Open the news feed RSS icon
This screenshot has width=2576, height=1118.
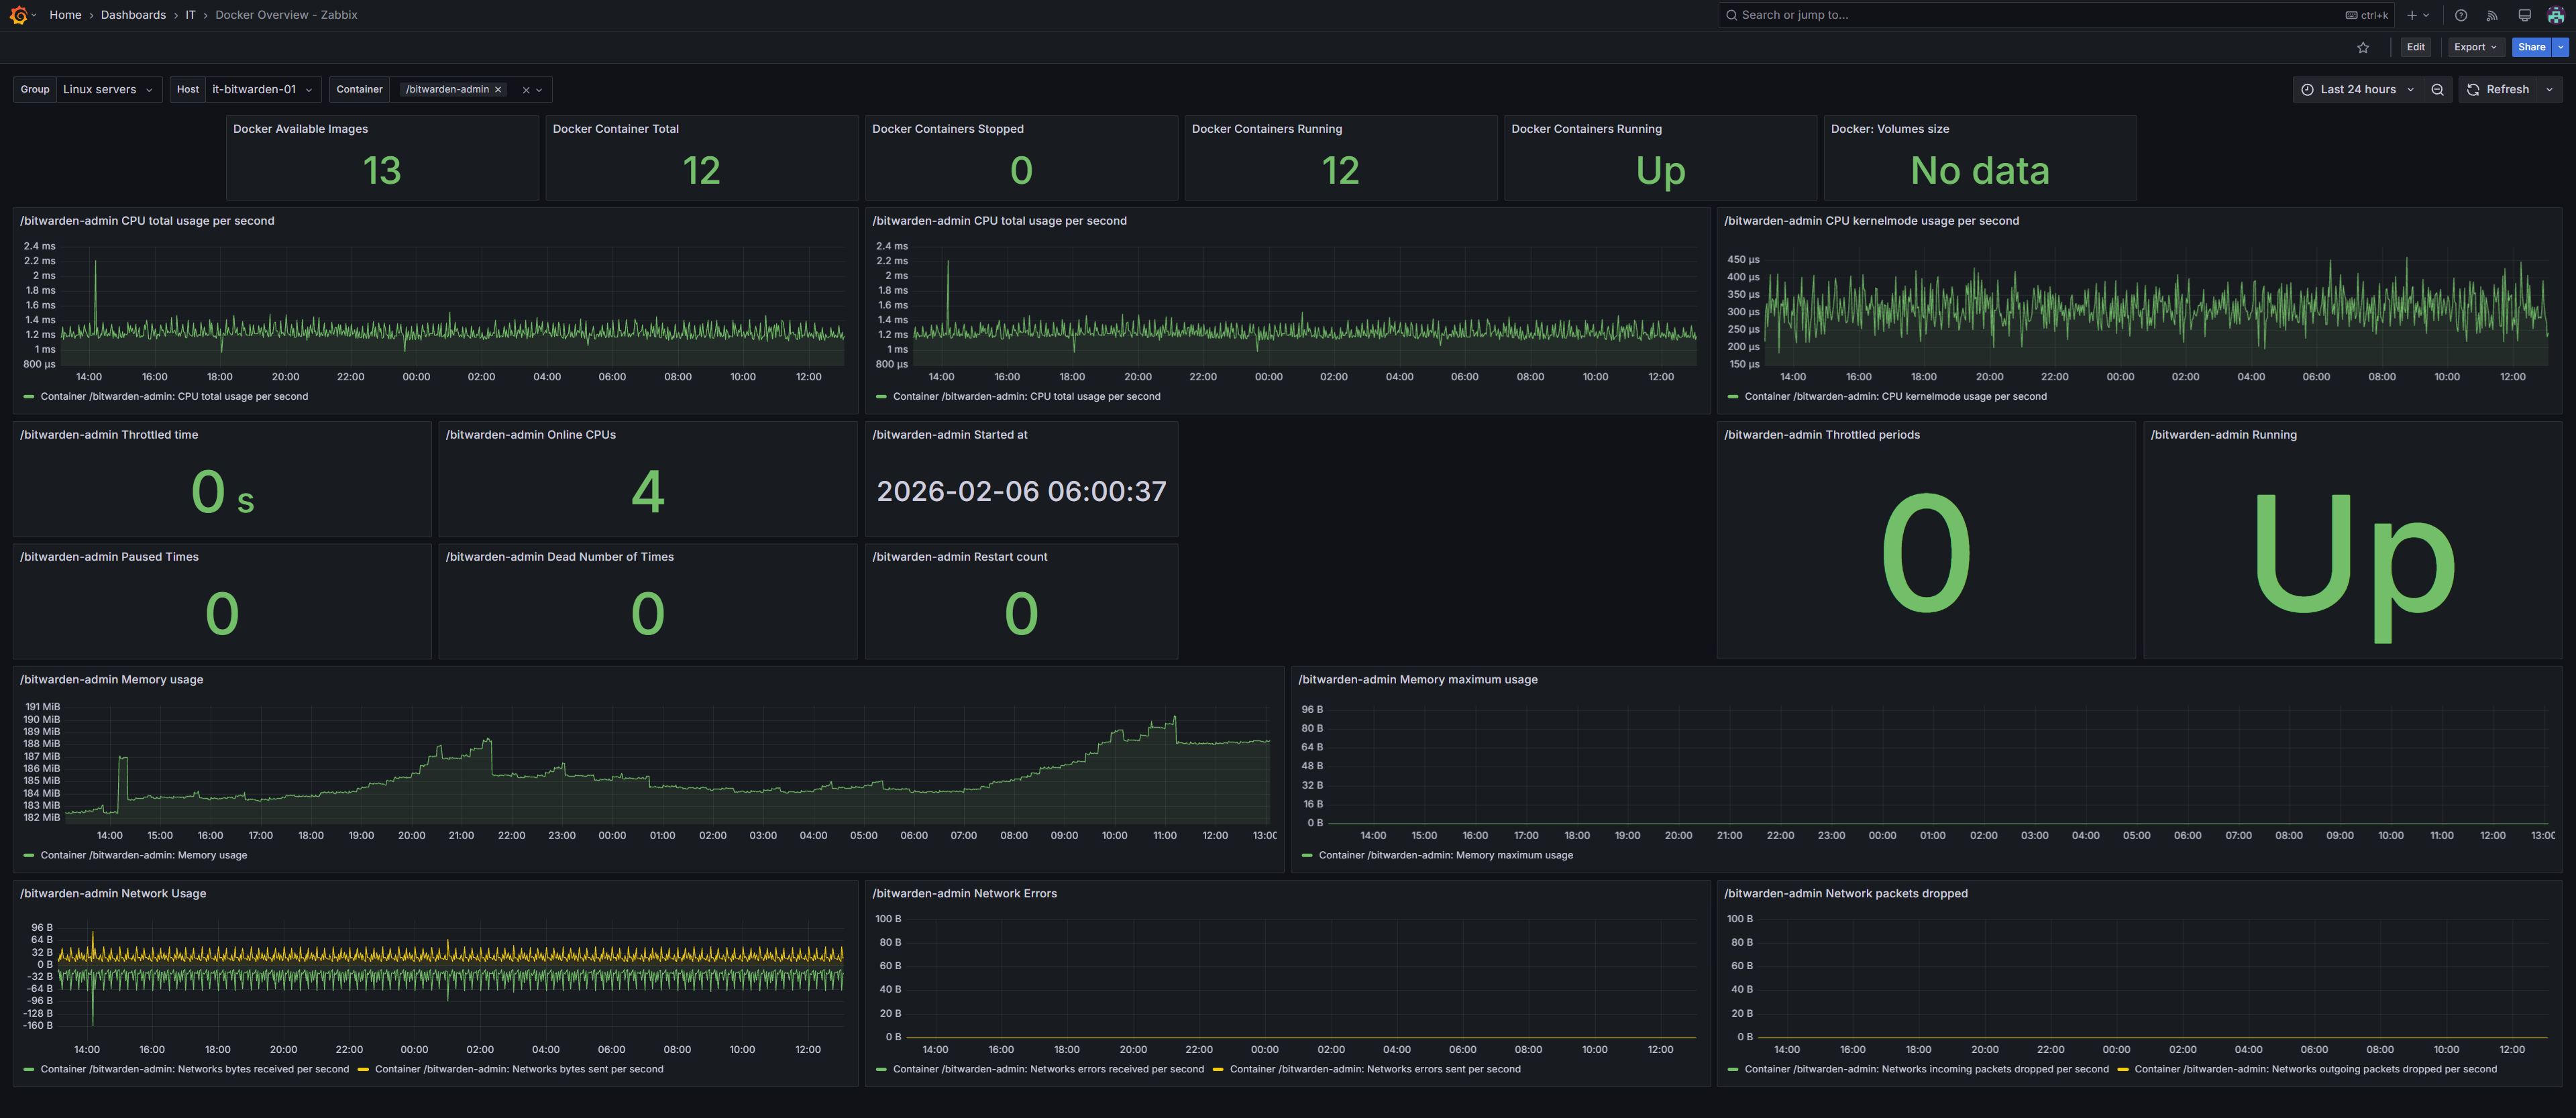[2492, 15]
